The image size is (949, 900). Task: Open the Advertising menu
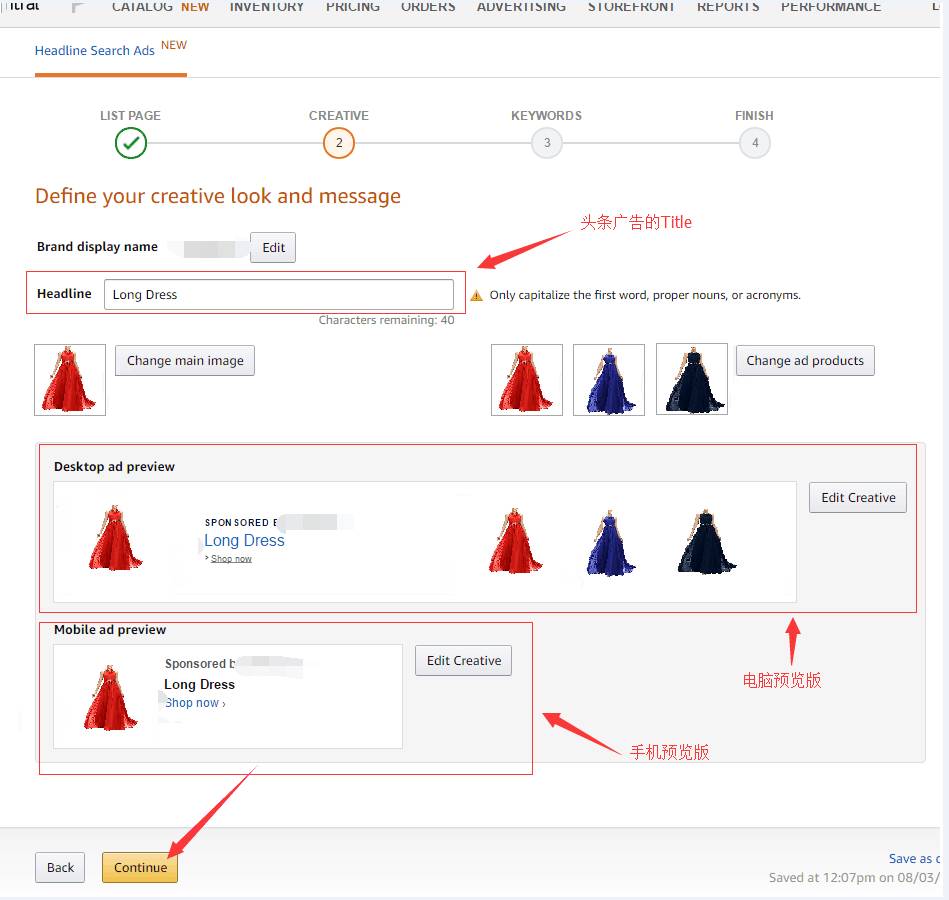point(521,7)
